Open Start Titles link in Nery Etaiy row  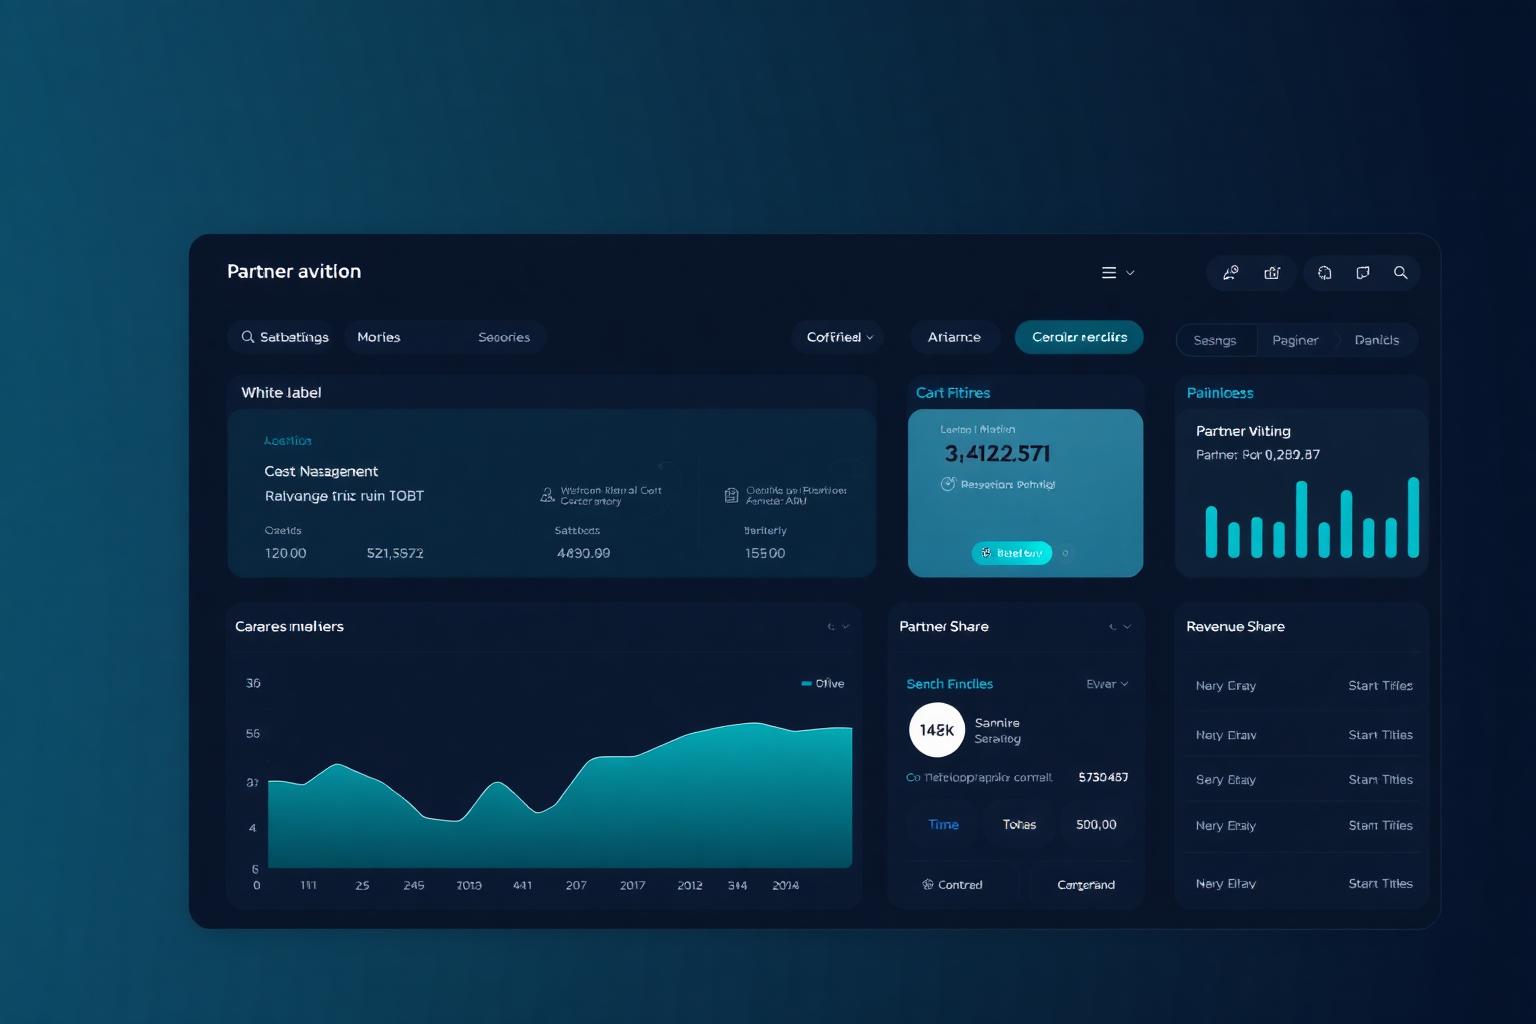(1380, 826)
